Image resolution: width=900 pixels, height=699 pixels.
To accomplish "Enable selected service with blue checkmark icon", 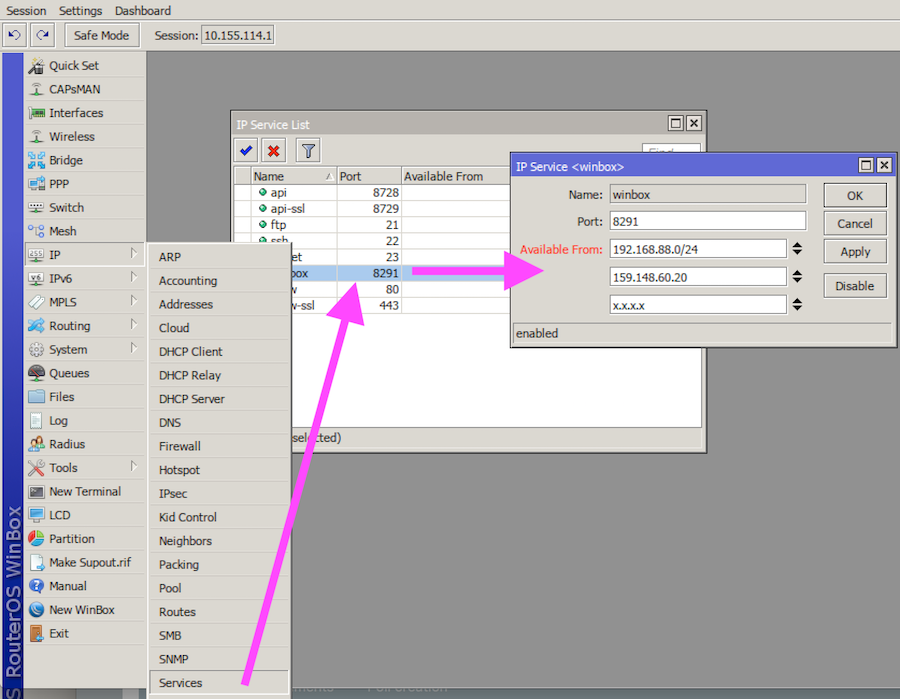I will click(245, 150).
